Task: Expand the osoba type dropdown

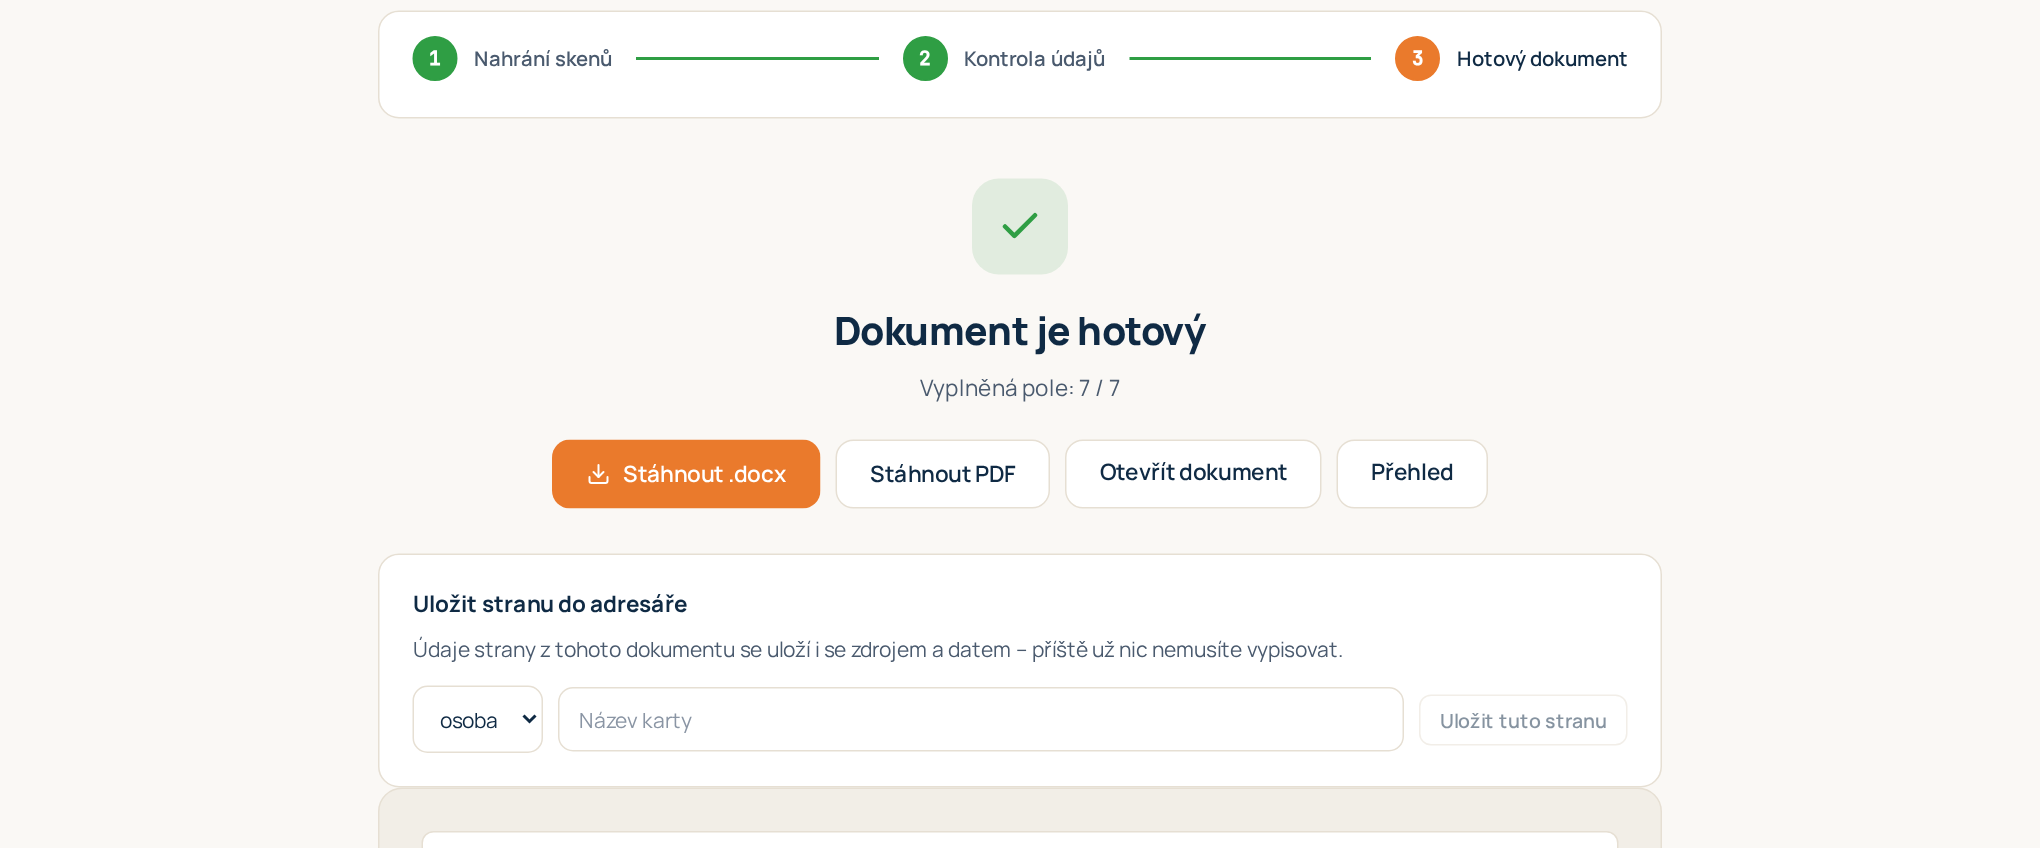Action: (x=478, y=719)
